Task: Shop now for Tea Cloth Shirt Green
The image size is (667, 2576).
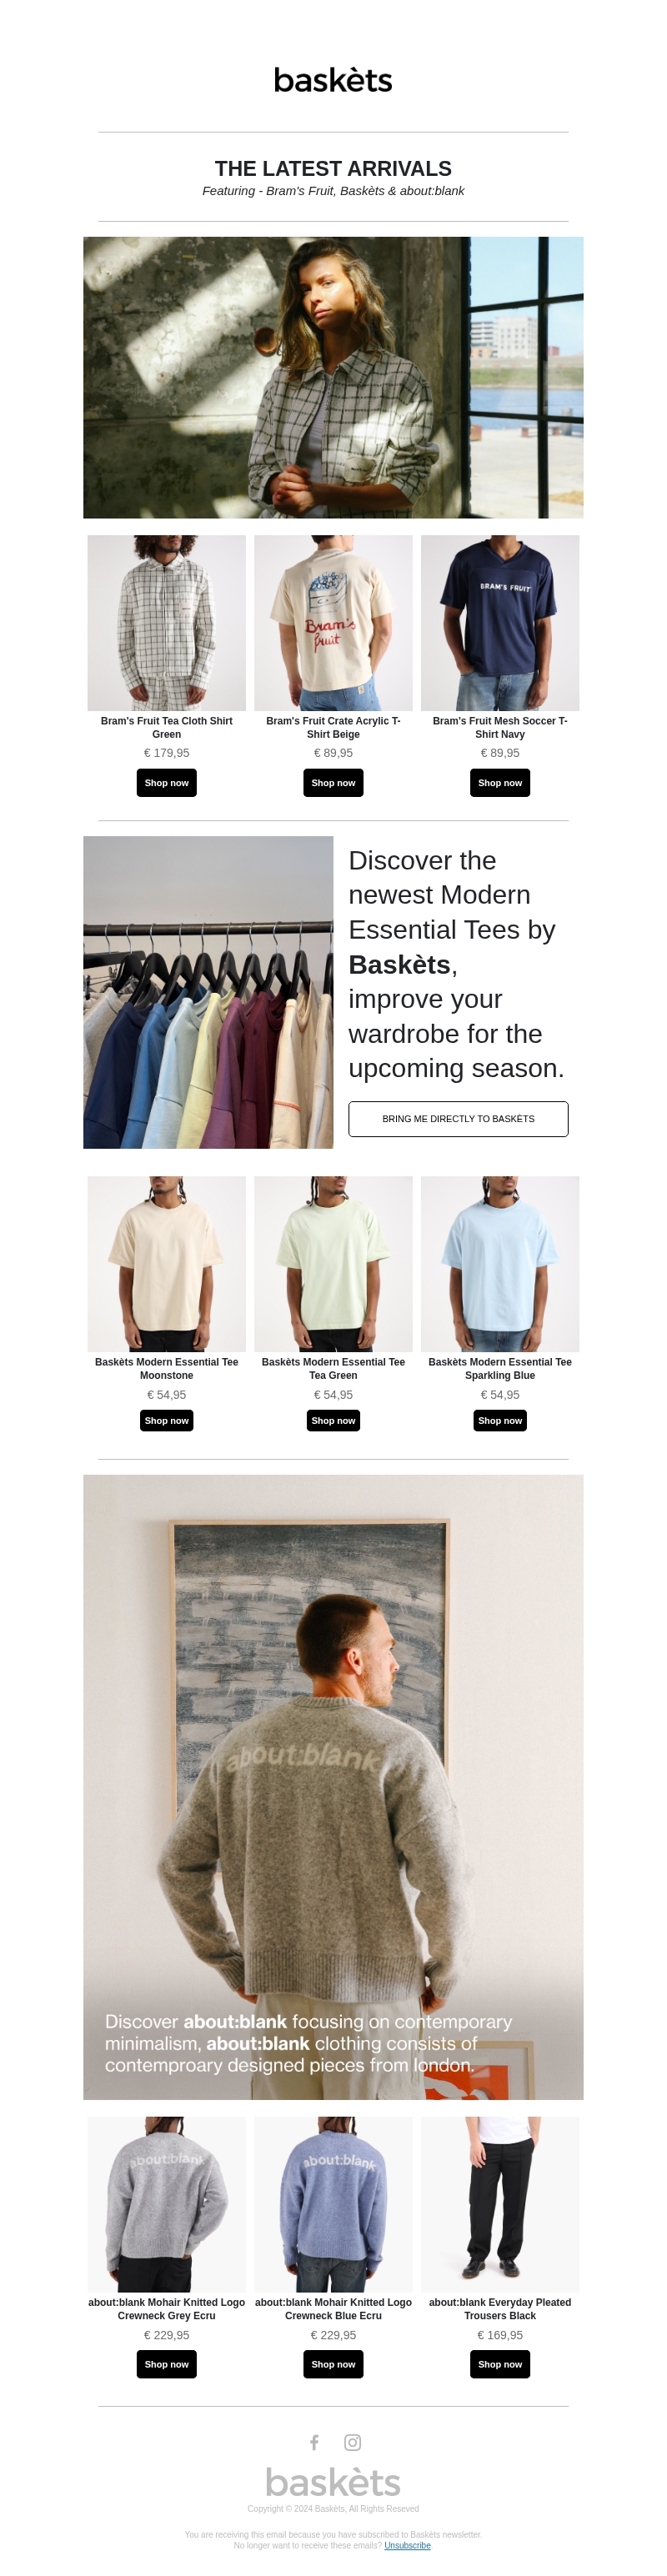Action: click(166, 783)
